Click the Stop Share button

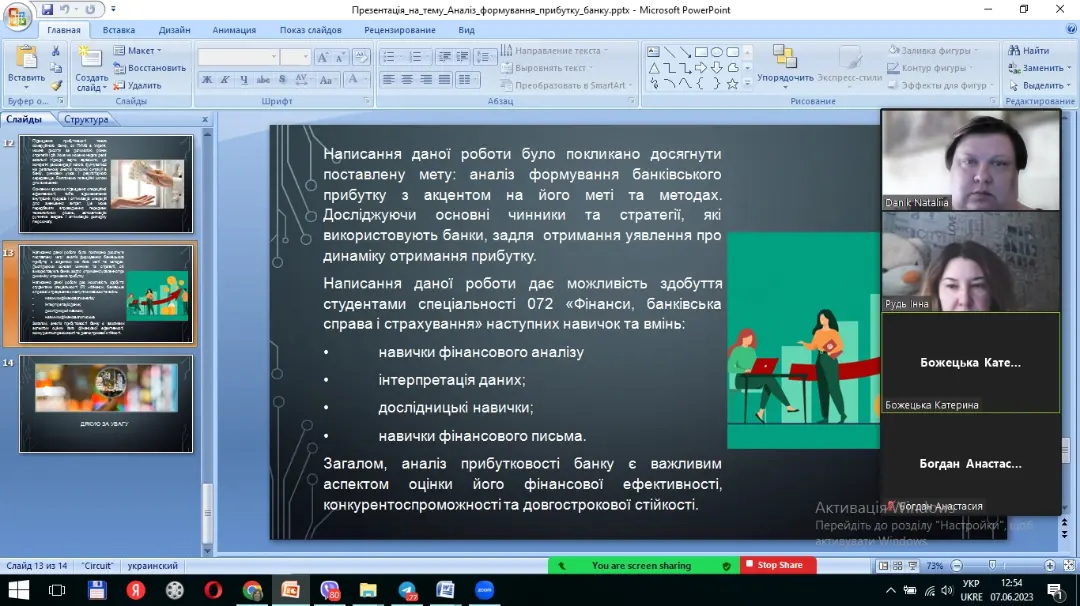(778, 566)
